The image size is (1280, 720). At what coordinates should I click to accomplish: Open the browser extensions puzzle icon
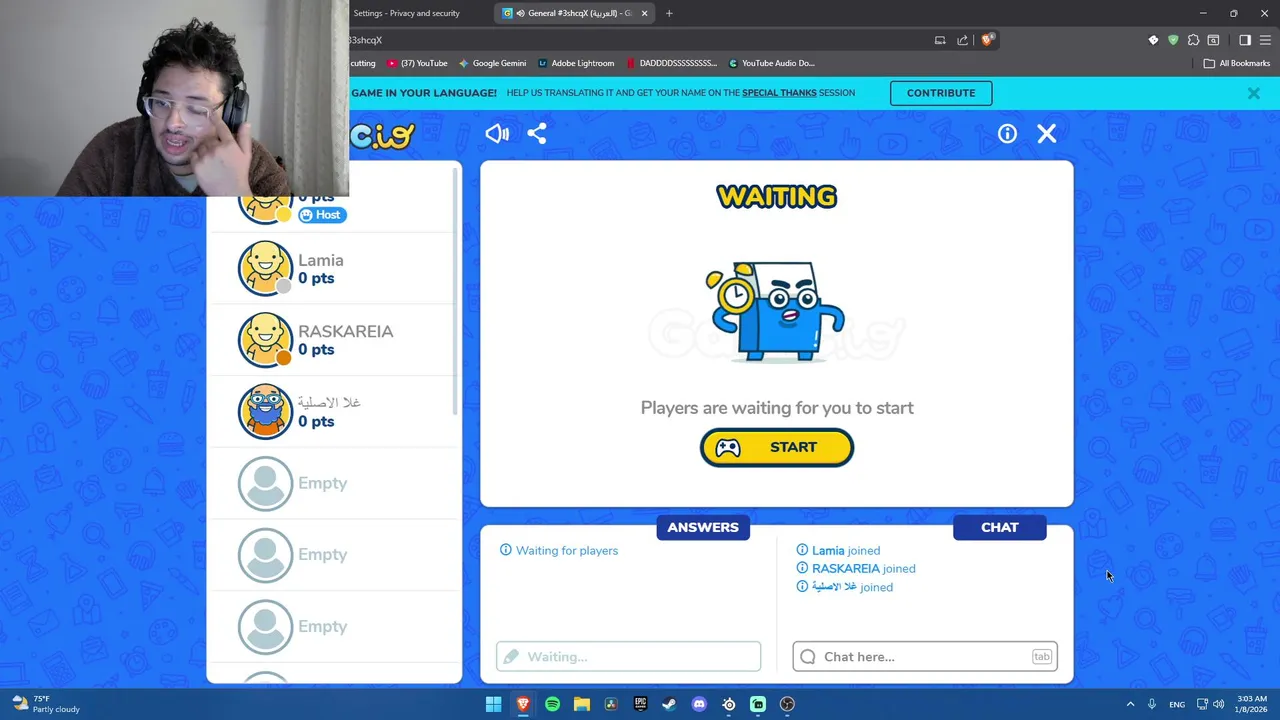tap(1193, 40)
